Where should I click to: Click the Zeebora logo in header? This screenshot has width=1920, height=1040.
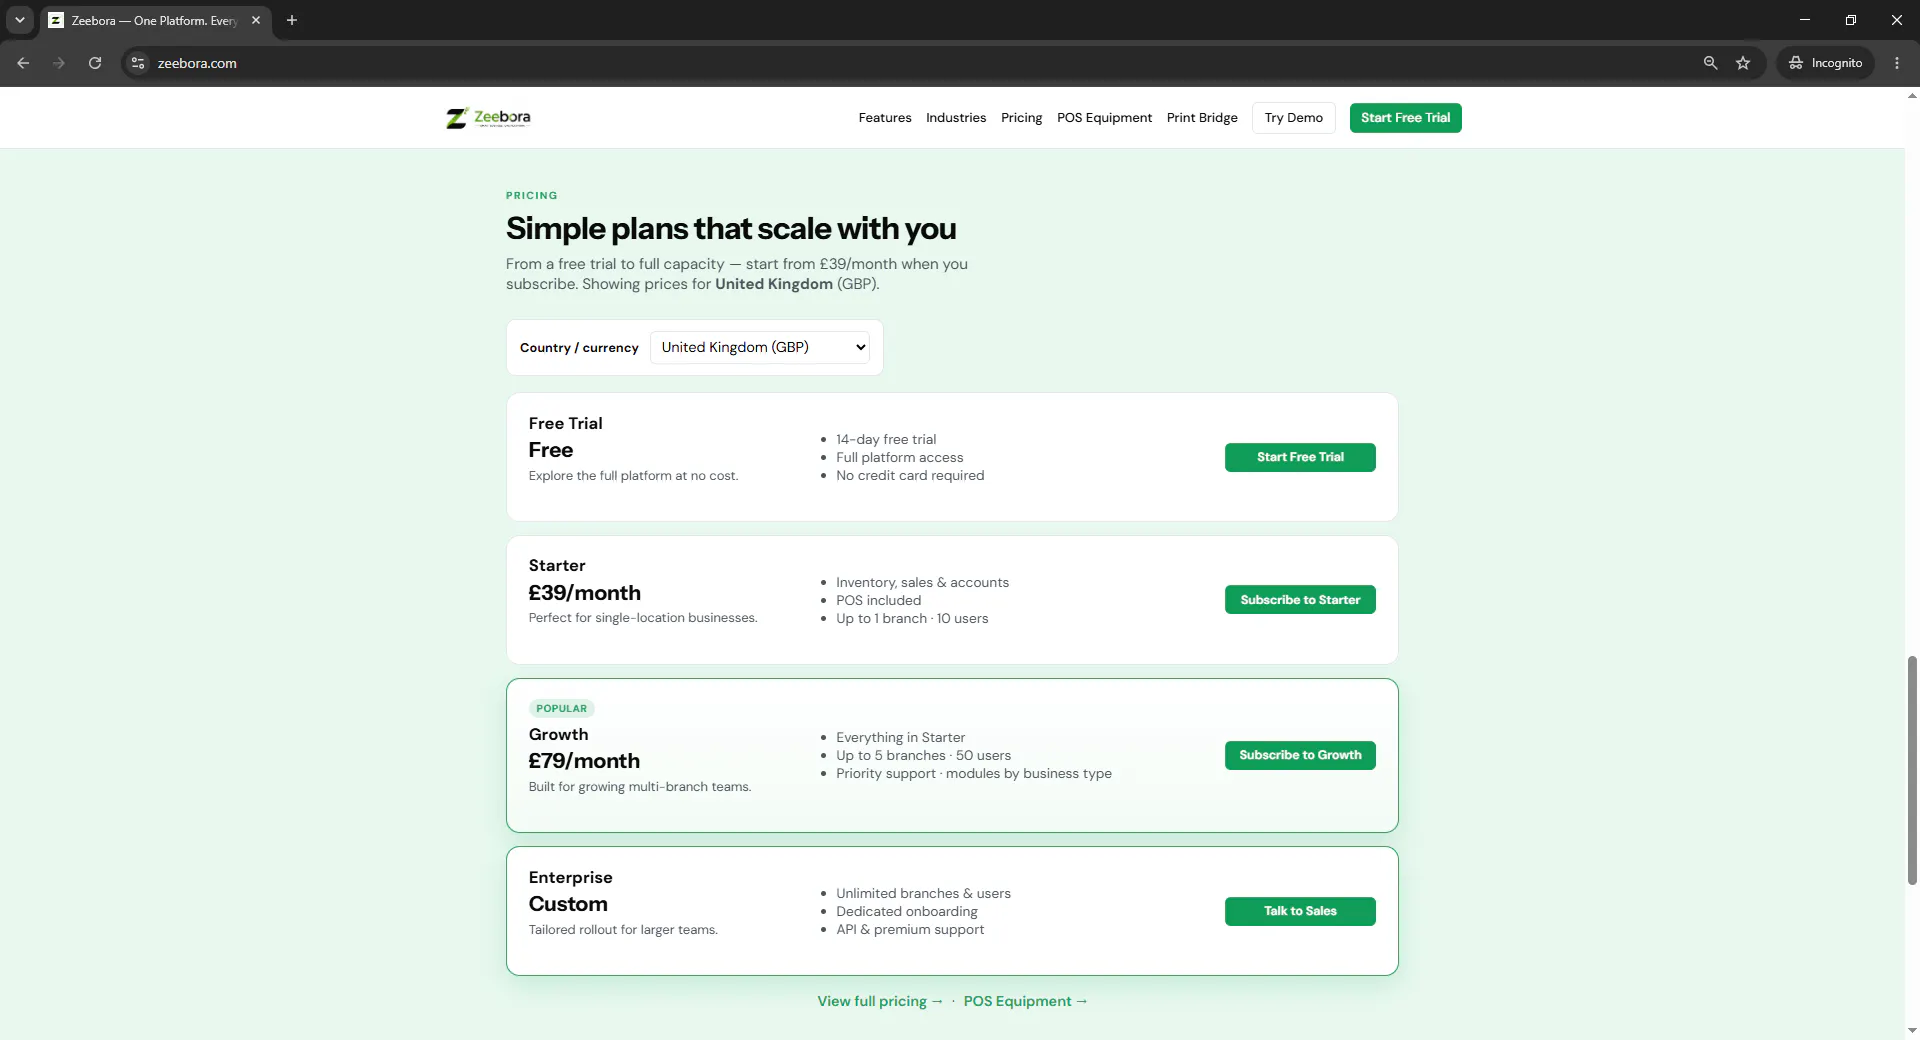[488, 118]
